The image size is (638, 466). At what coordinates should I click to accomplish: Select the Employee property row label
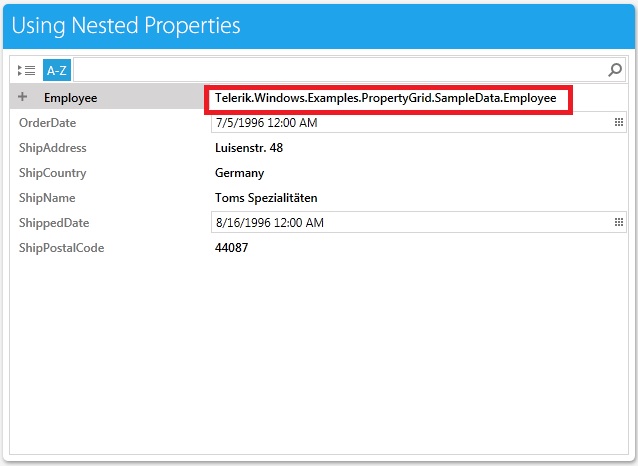(70, 98)
